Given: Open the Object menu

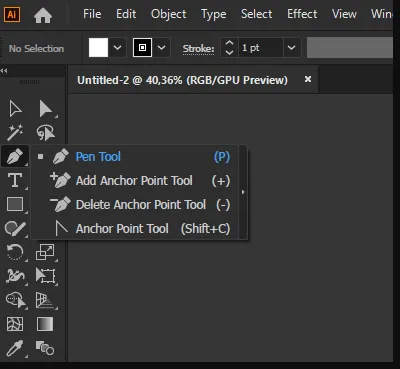Looking at the screenshot, I should pyautogui.click(x=169, y=14).
